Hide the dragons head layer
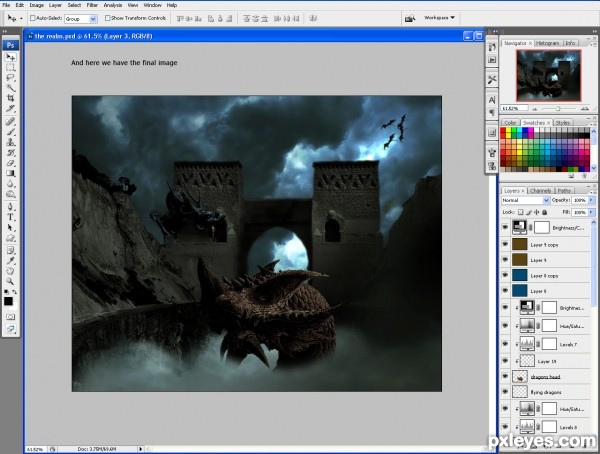The height and width of the screenshot is (454, 600). point(505,377)
